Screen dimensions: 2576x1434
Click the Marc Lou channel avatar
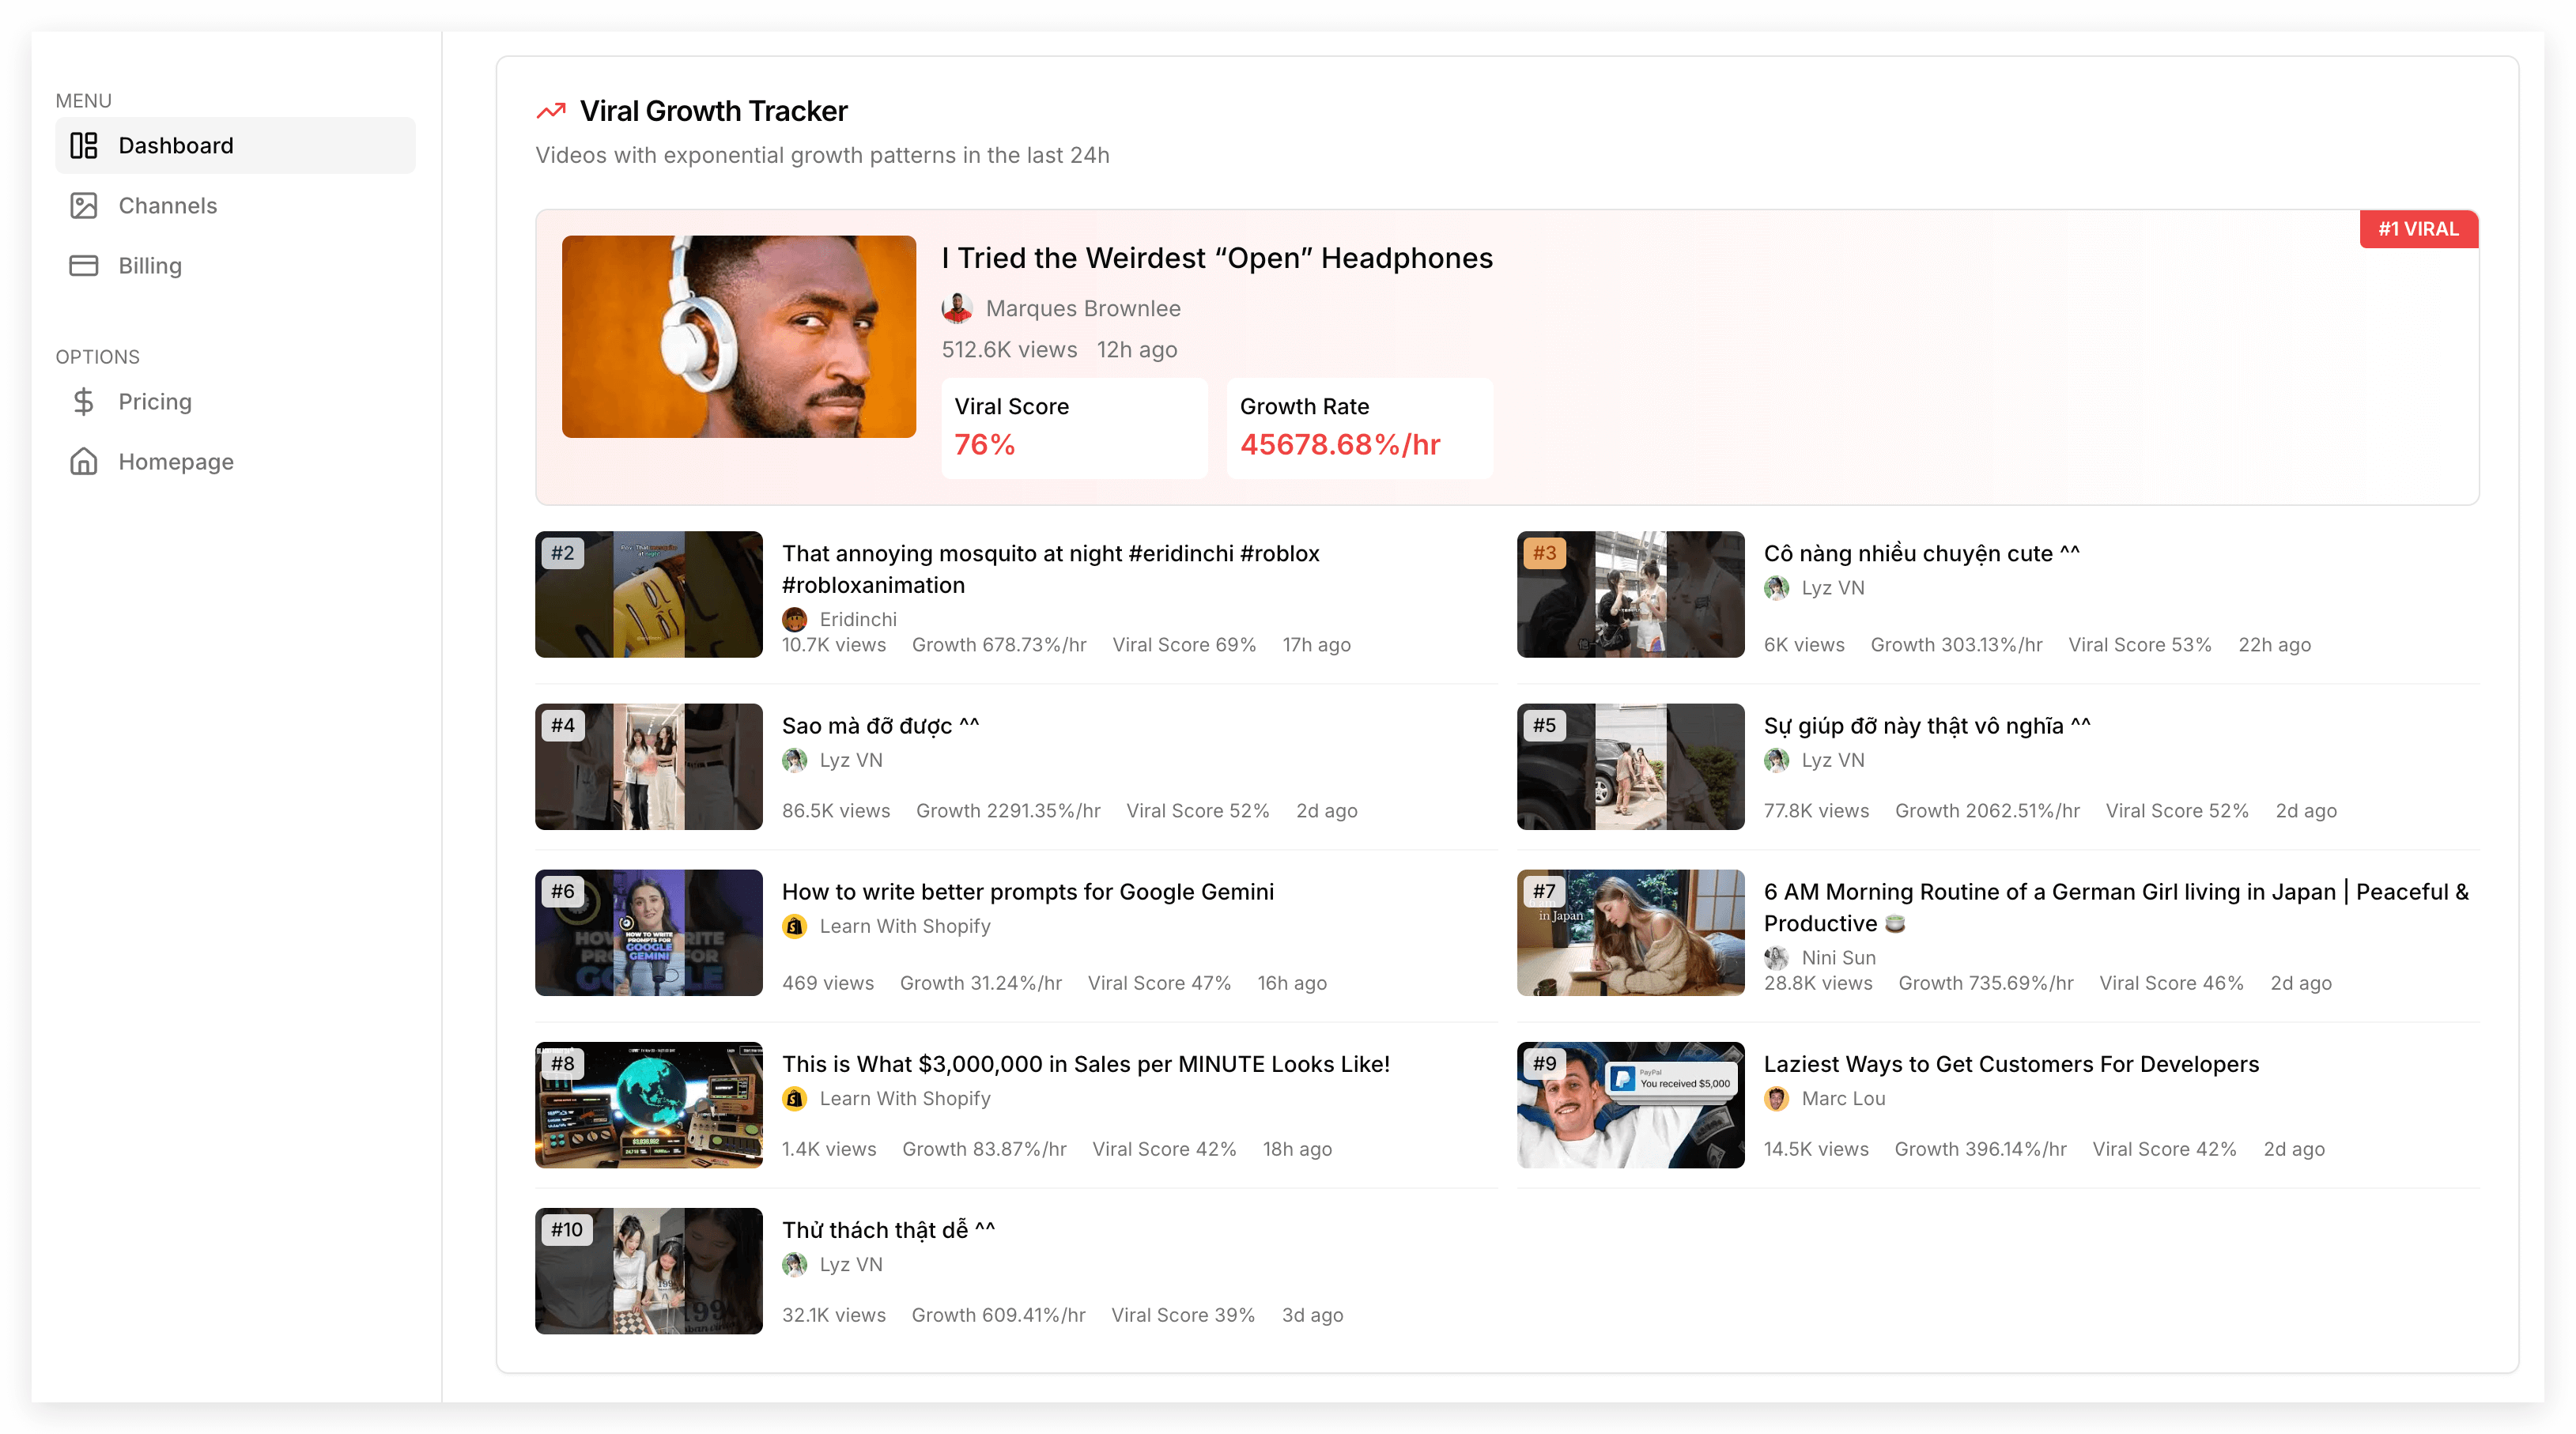click(1776, 1099)
